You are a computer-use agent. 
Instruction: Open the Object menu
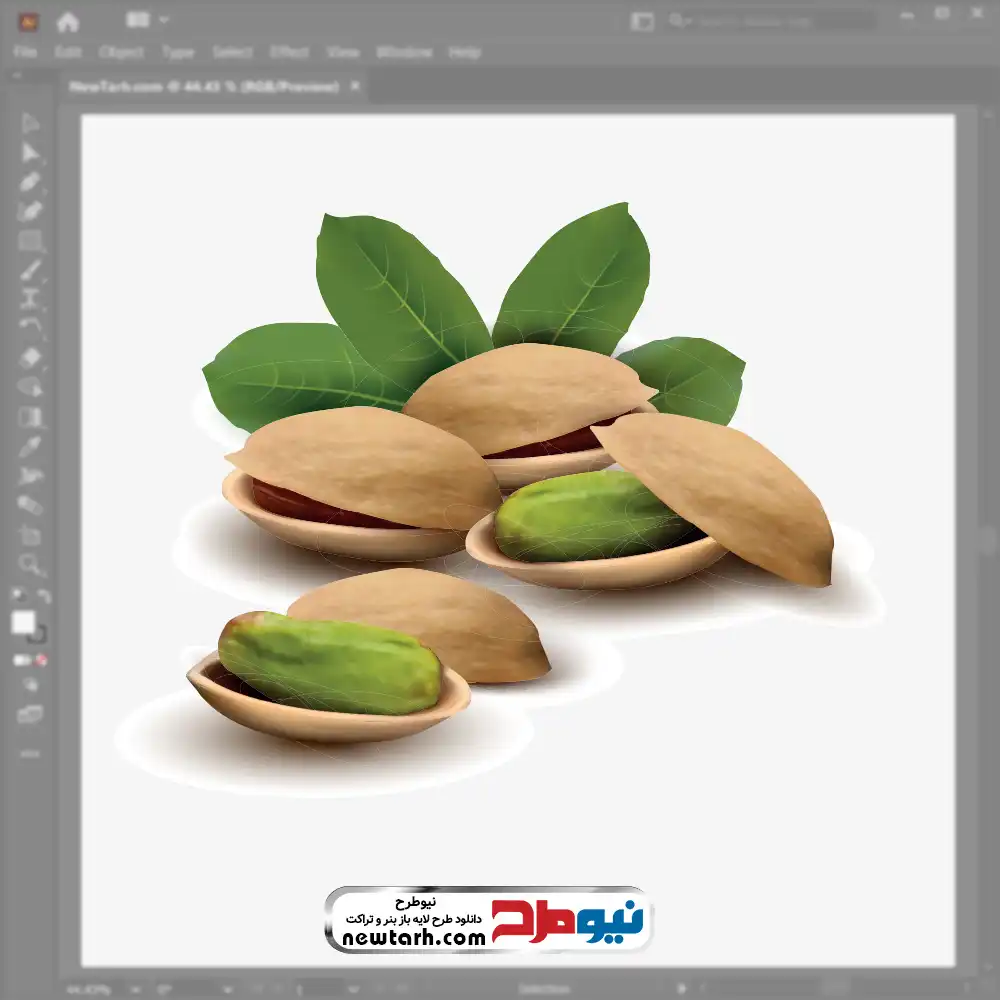(x=121, y=52)
